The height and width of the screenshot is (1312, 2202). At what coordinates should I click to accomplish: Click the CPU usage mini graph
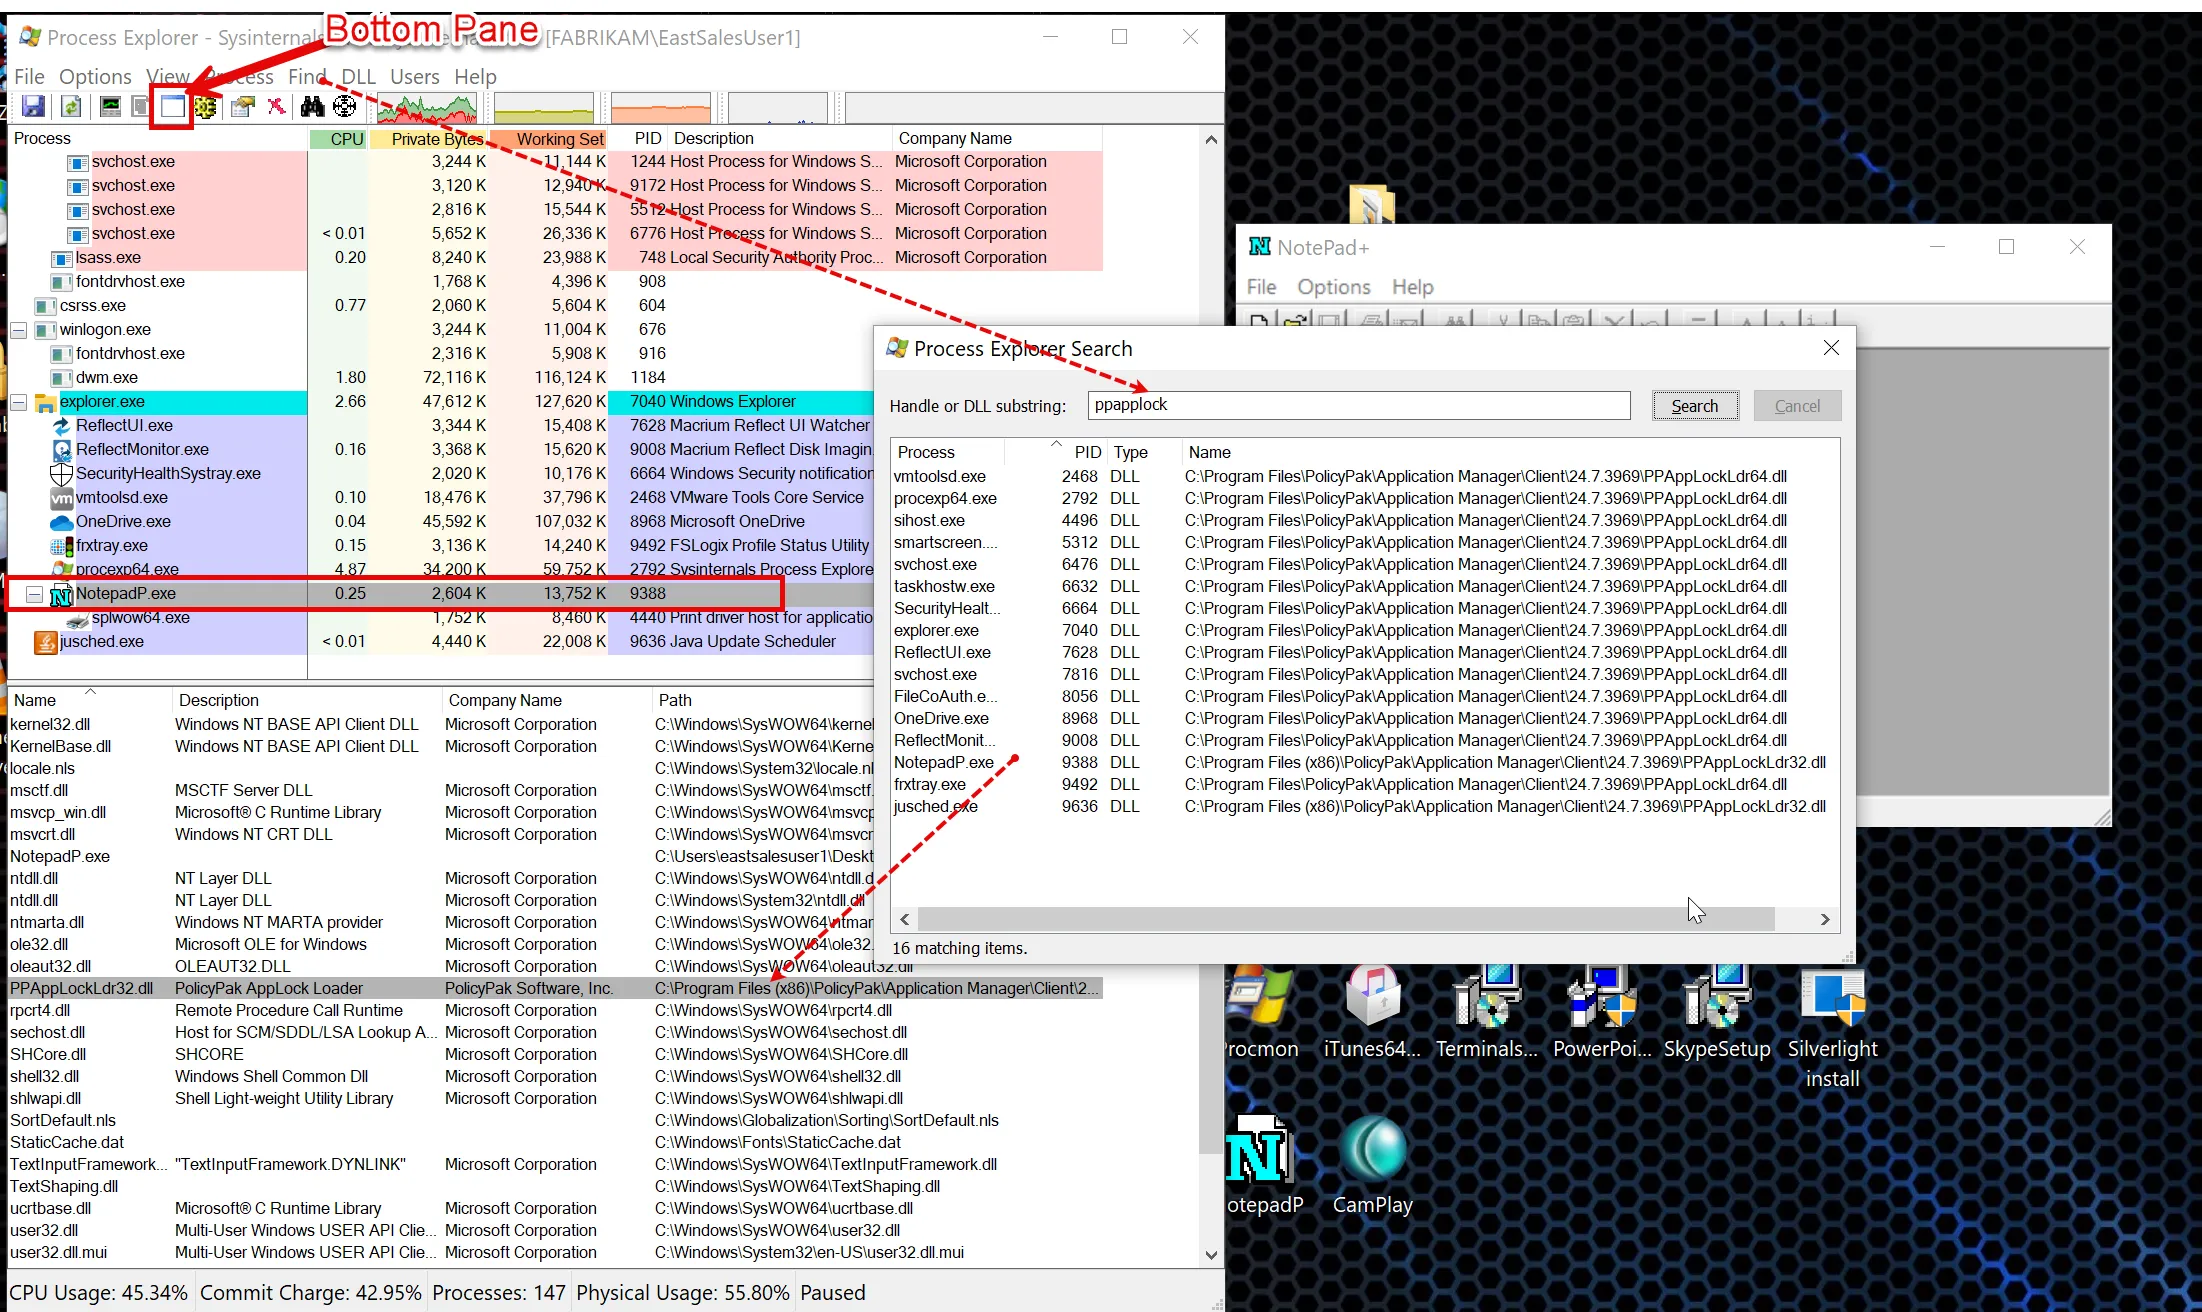coord(427,107)
